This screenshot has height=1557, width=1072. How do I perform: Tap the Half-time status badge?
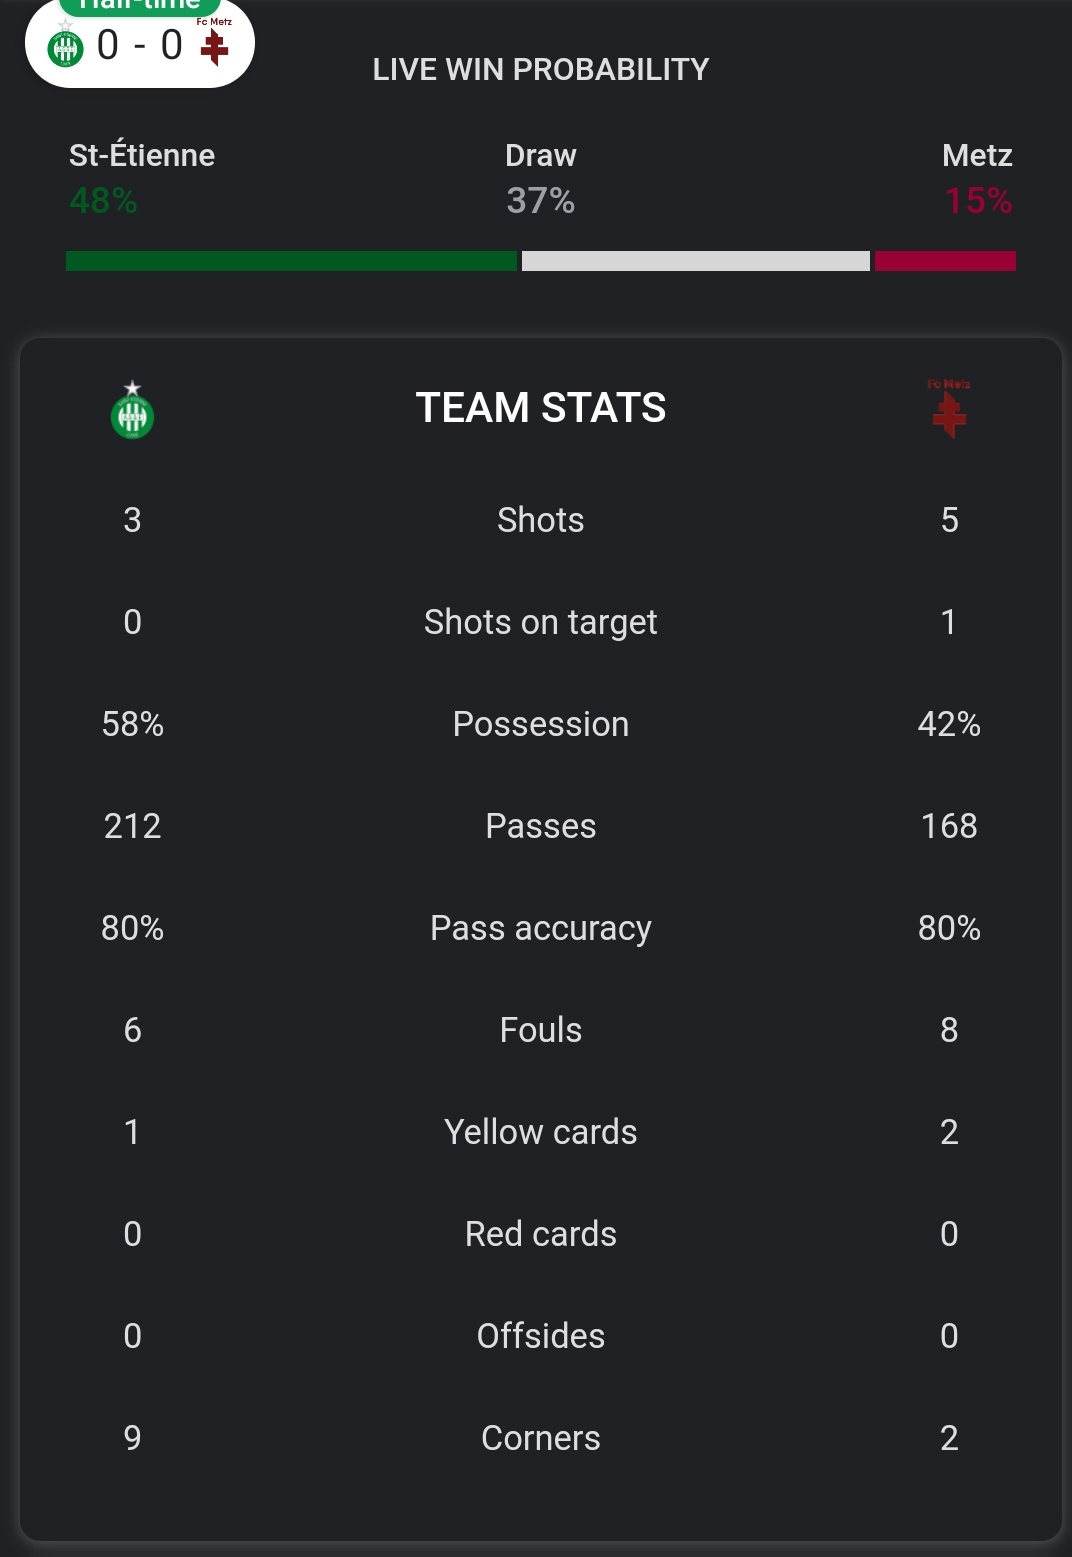(139, 5)
